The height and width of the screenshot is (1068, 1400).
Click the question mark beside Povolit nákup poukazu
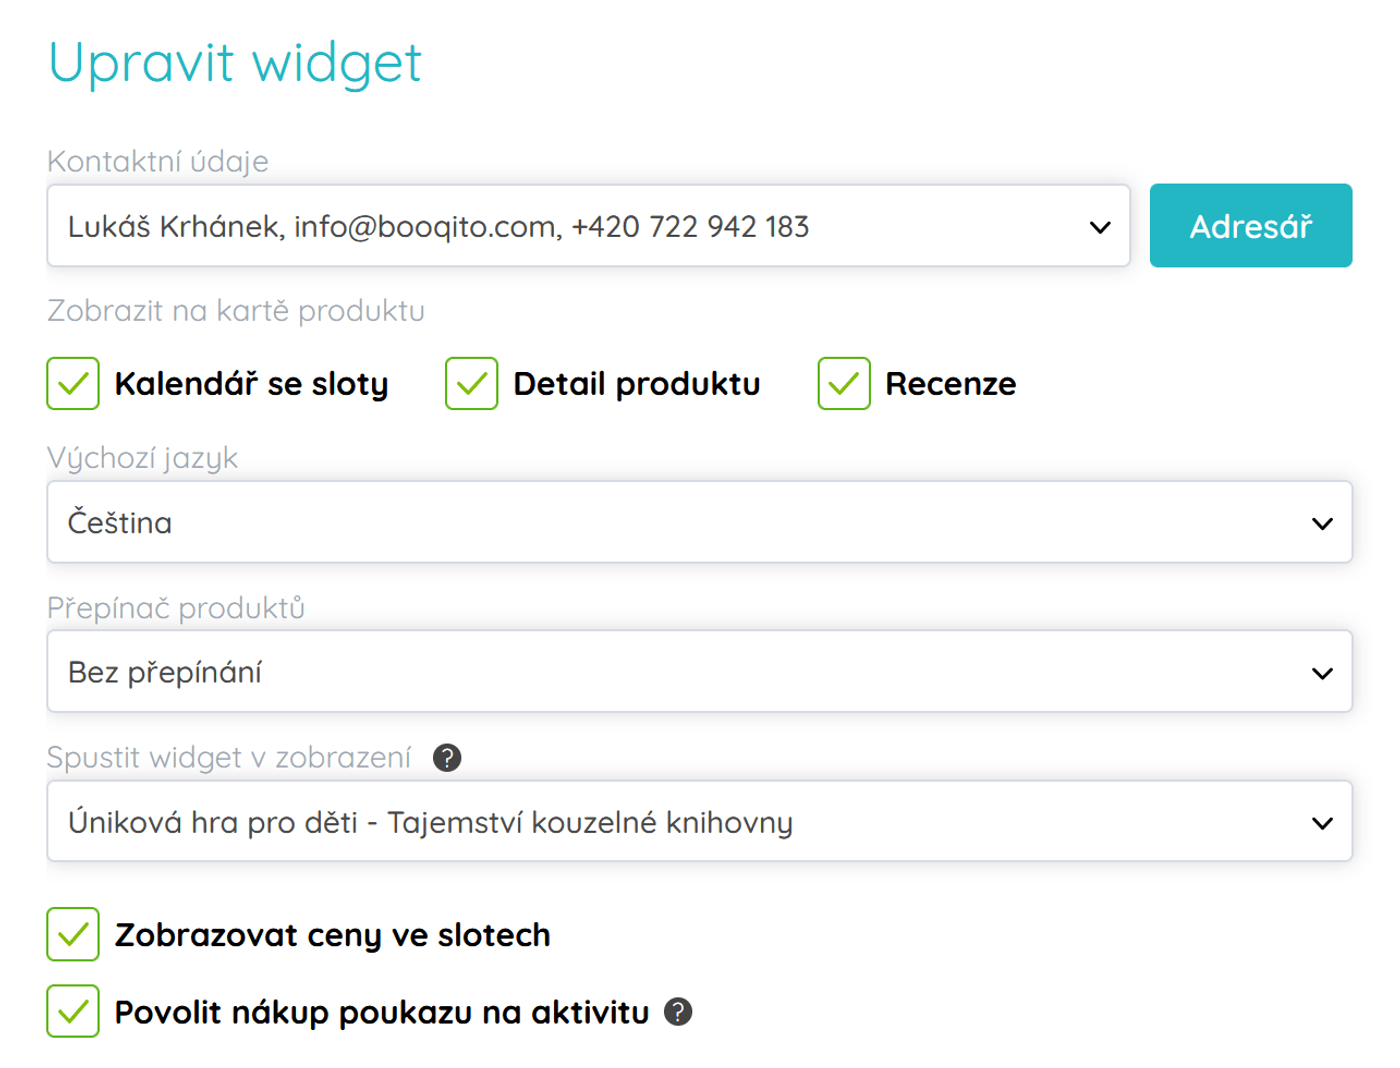coord(680,1014)
